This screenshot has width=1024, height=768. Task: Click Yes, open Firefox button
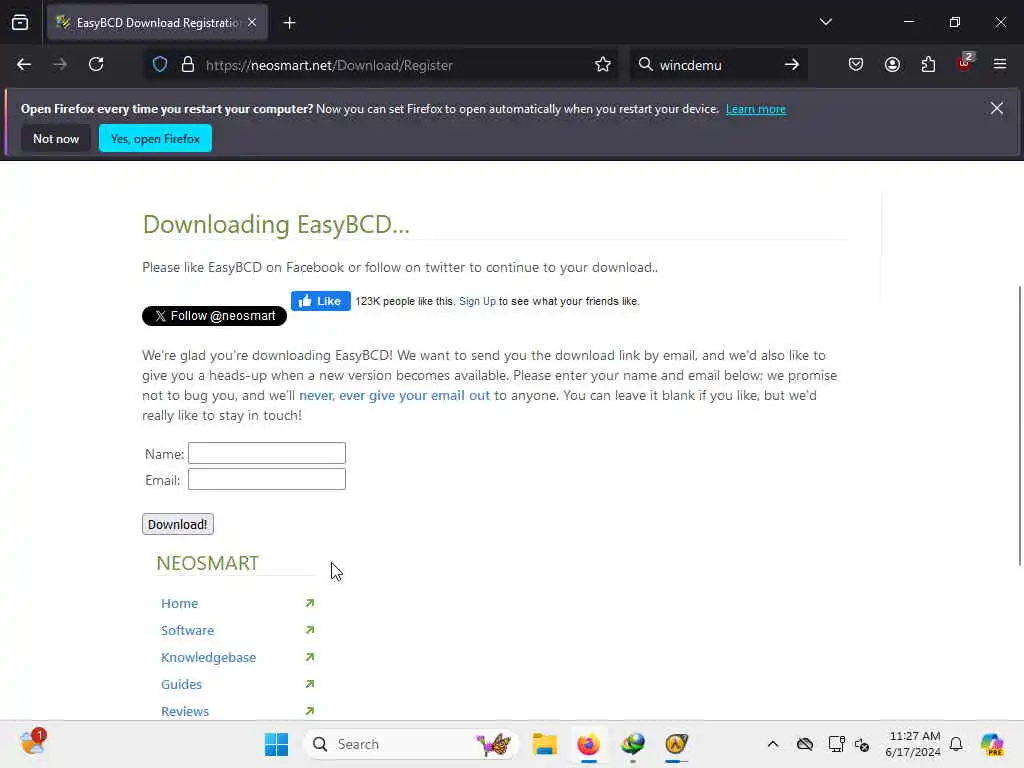pyautogui.click(x=155, y=138)
